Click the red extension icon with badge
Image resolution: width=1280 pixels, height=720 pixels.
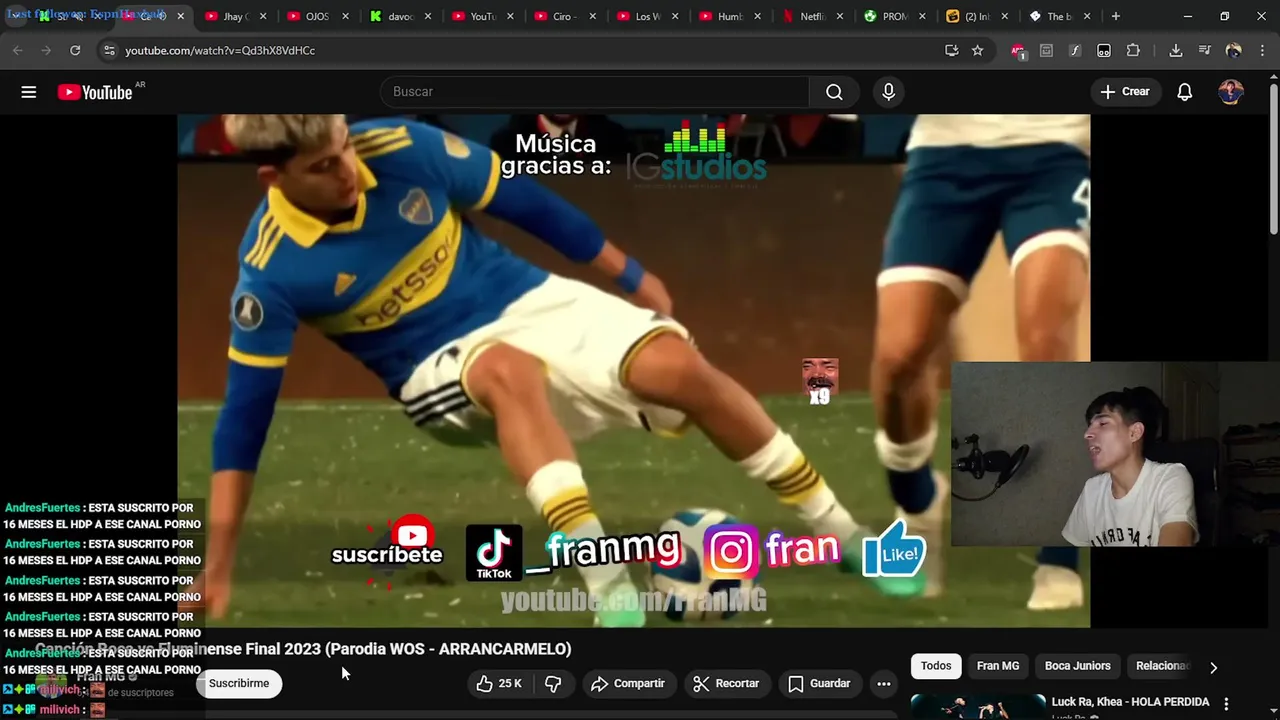1018,50
